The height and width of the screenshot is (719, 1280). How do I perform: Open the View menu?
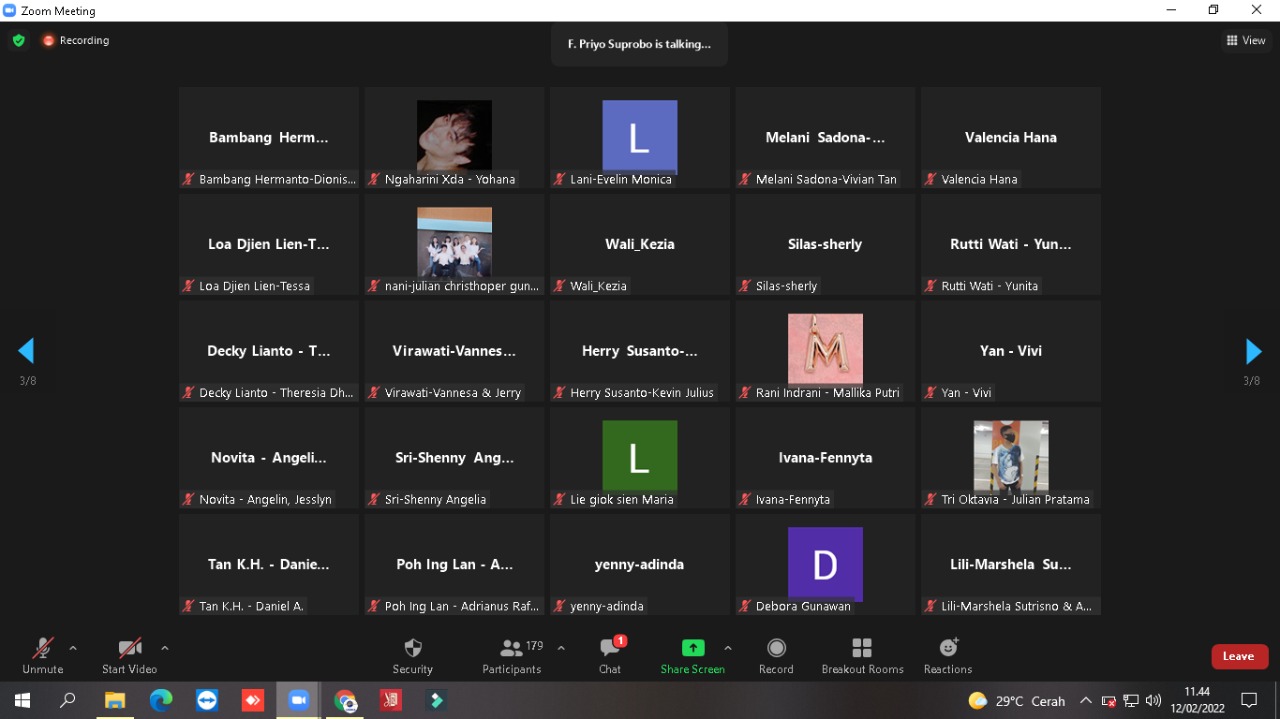(1246, 41)
